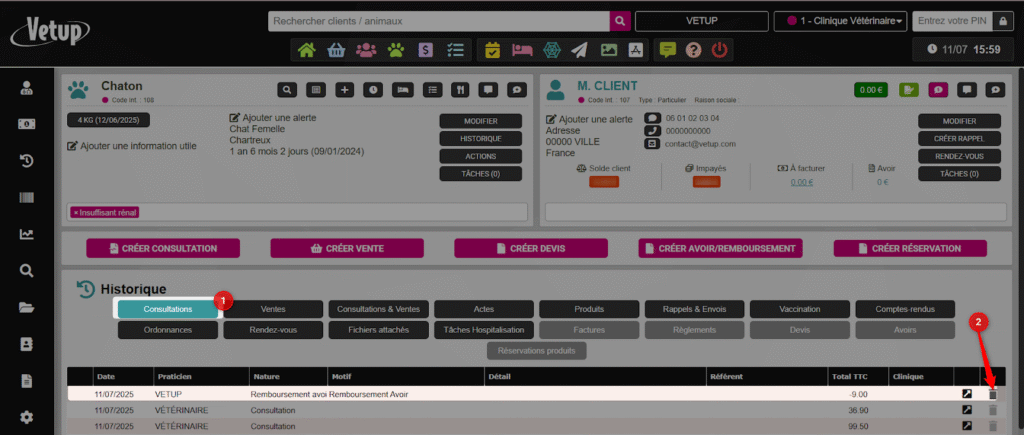Click the À facturer 0.00 € link
The width and height of the screenshot is (1024, 435).
point(802,182)
